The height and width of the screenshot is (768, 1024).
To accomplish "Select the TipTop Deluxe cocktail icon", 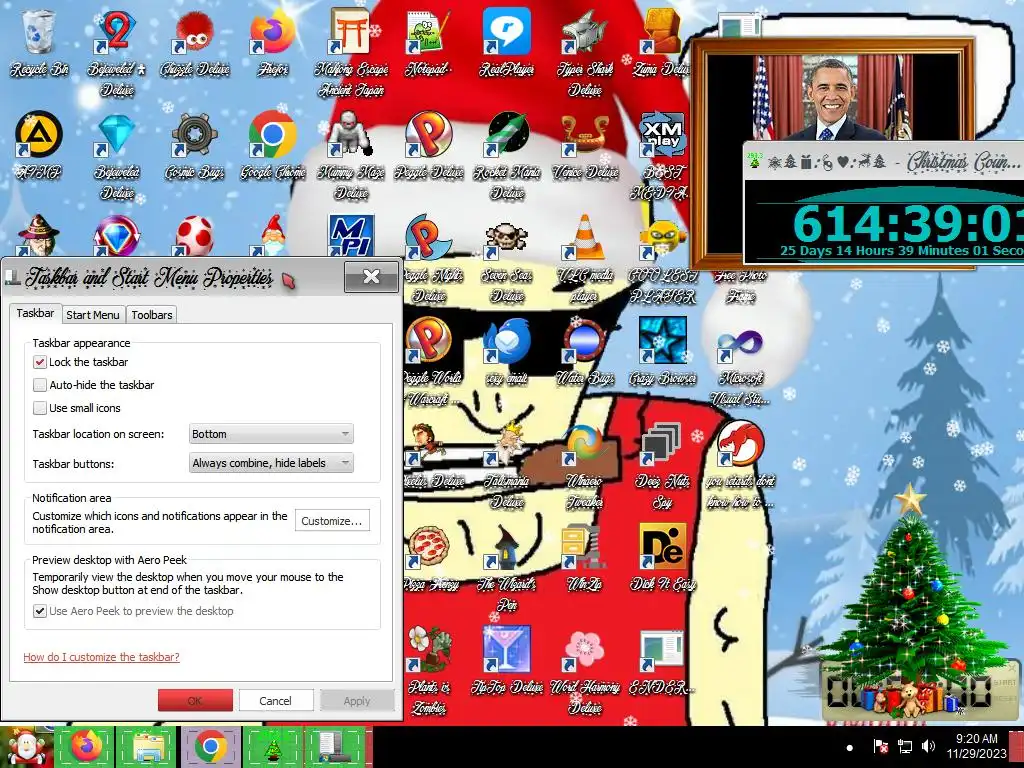I will (x=507, y=661).
